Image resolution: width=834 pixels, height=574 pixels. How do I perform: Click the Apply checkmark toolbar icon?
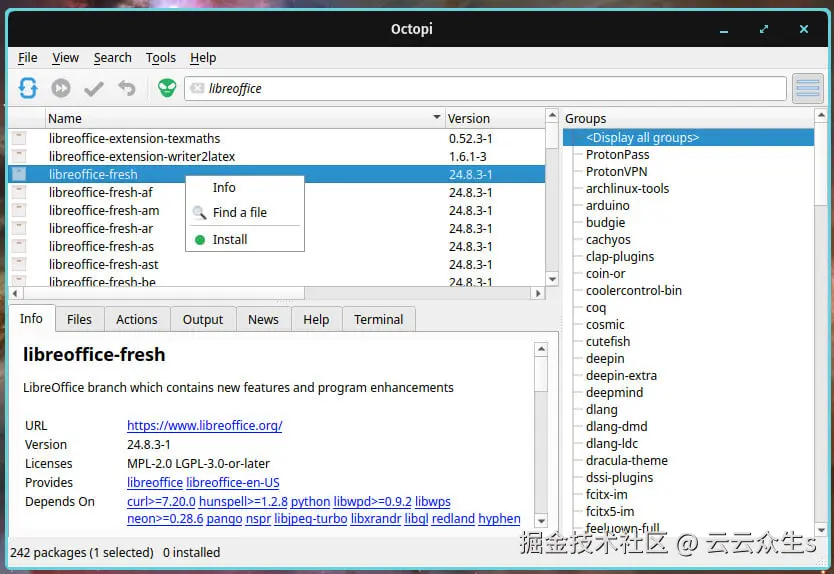click(94, 88)
